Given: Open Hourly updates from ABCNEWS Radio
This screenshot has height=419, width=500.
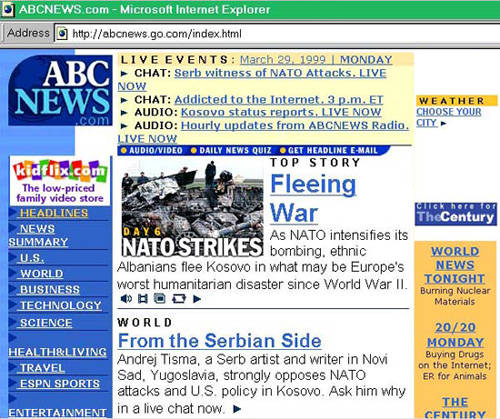Looking at the screenshot, I should click(x=295, y=126).
